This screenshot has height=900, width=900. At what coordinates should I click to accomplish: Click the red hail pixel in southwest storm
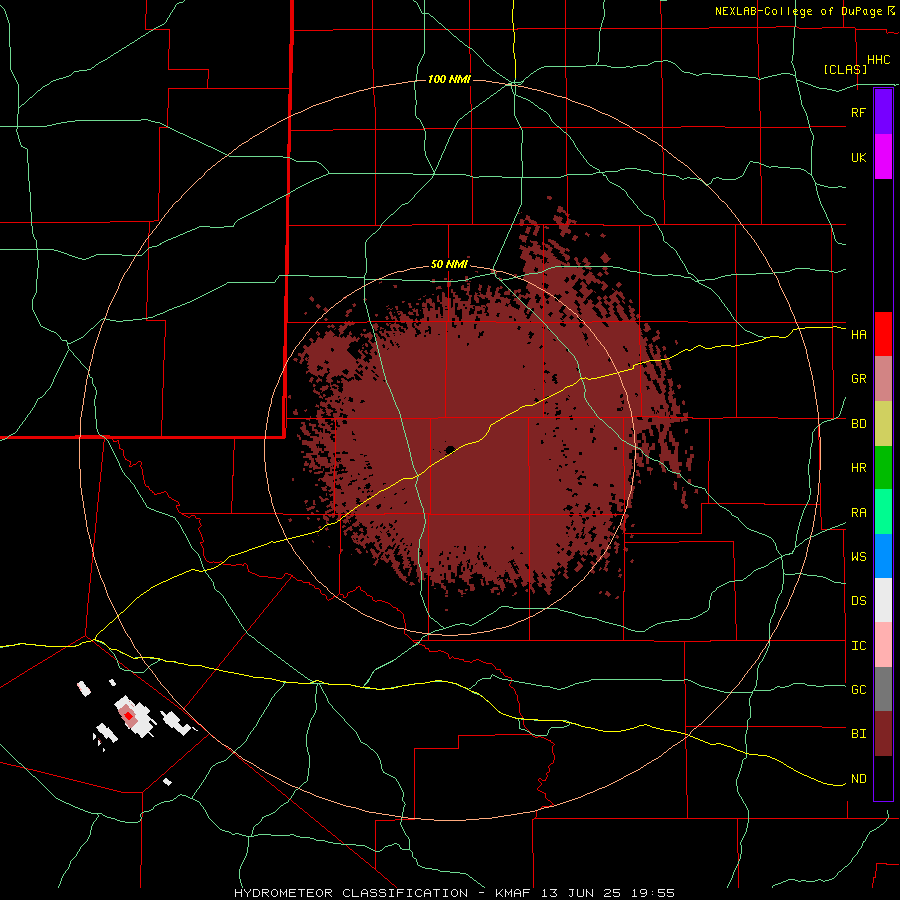pyautogui.click(x=129, y=716)
